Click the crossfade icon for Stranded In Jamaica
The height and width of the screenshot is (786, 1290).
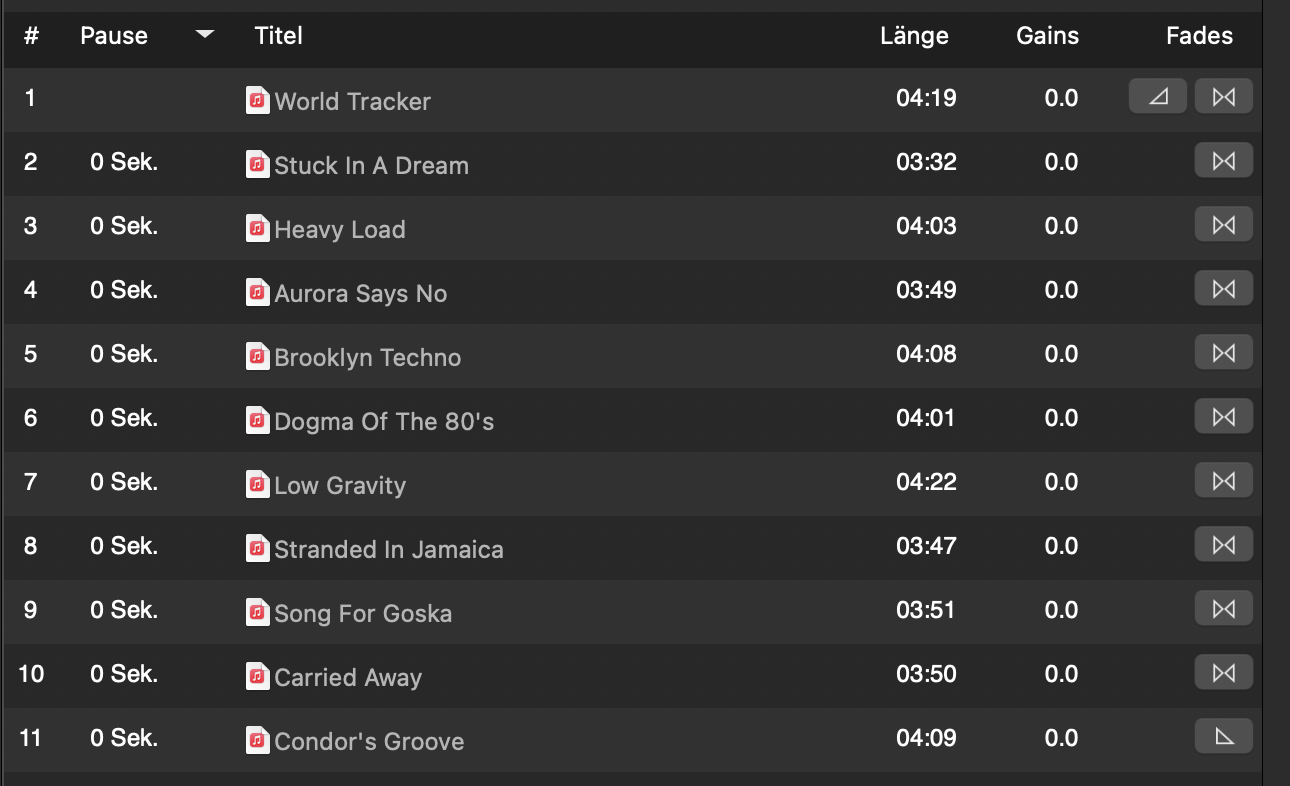pos(1223,544)
